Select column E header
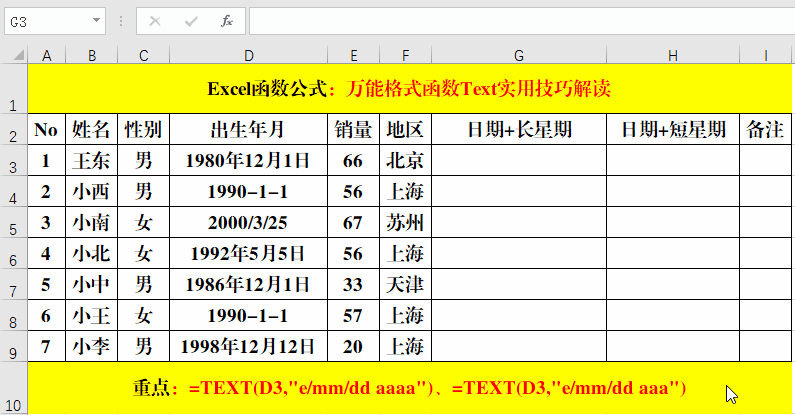Screen dimensions: 795x415 pyautogui.click(x=353, y=55)
